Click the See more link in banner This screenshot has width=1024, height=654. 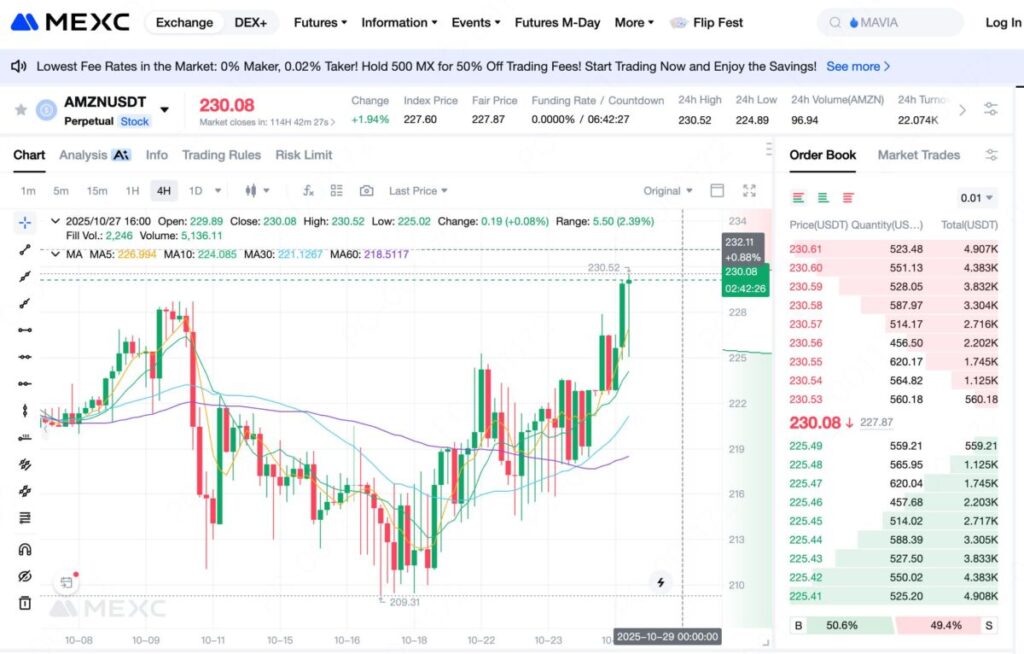[x=857, y=66]
